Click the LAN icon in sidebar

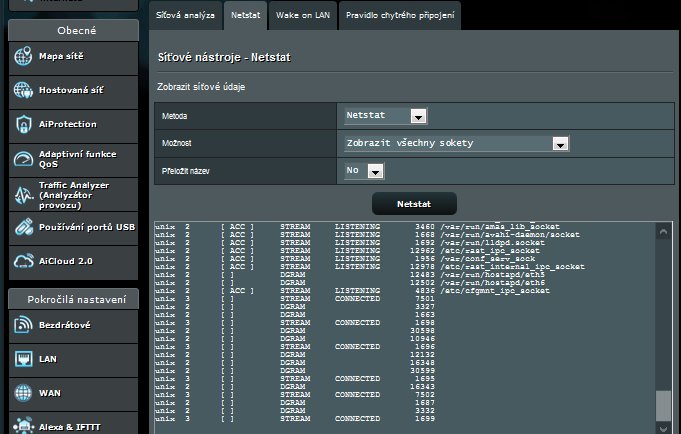pos(23,359)
